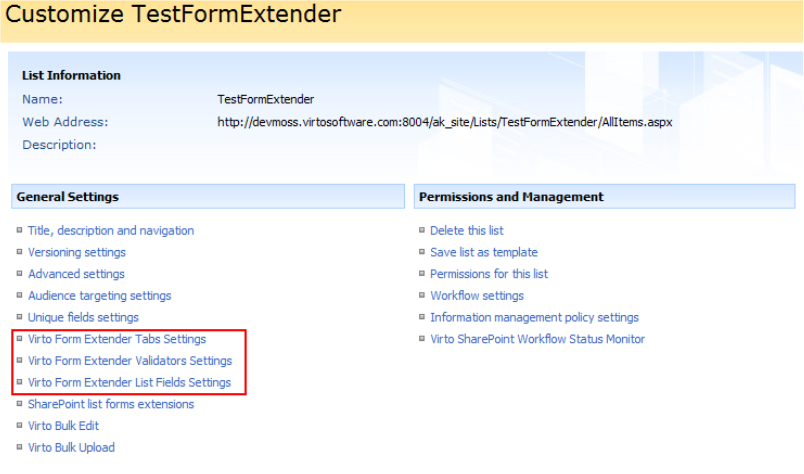Click Delete this list
Image resolution: width=804 pixels, height=474 pixels.
pyautogui.click(x=467, y=231)
